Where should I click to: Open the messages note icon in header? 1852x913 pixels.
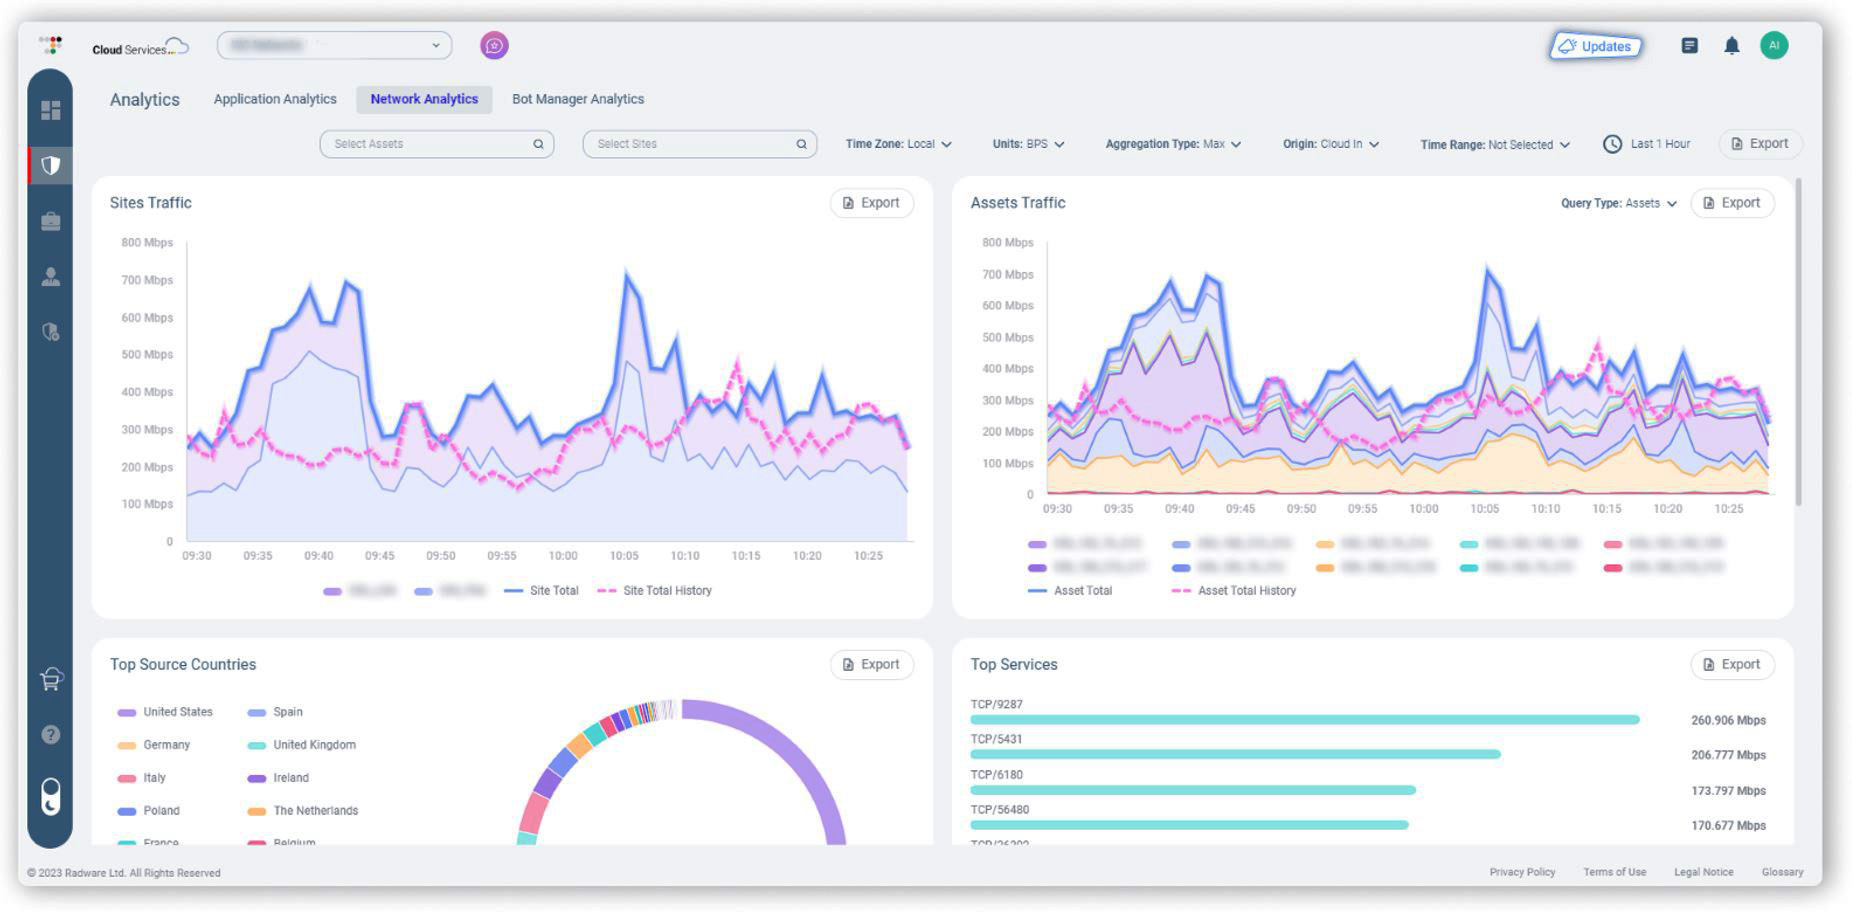(1689, 46)
